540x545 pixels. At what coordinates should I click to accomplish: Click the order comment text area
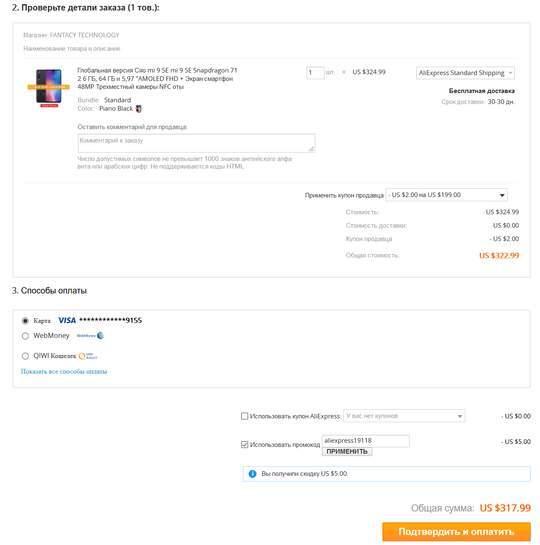[x=196, y=143]
